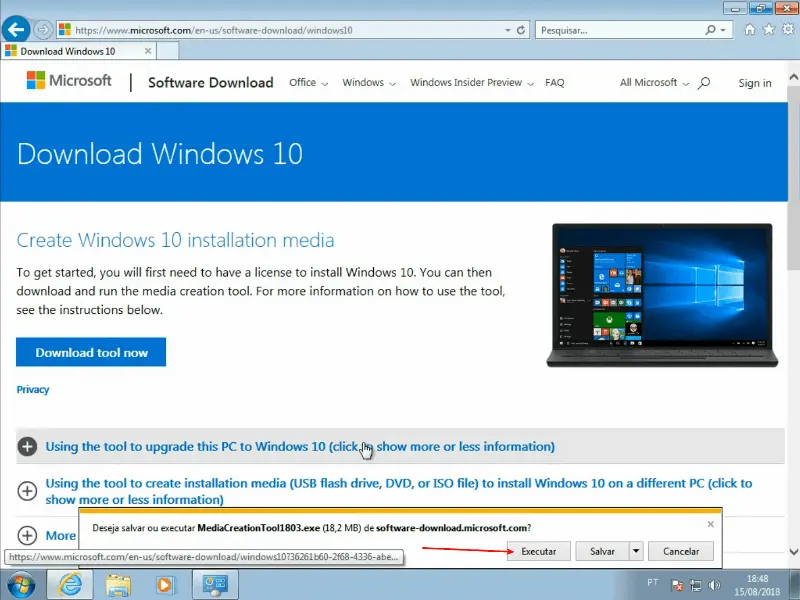Viewport: 800px width, 600px height.
Task: Click Sign in
Action: point(755,83)
